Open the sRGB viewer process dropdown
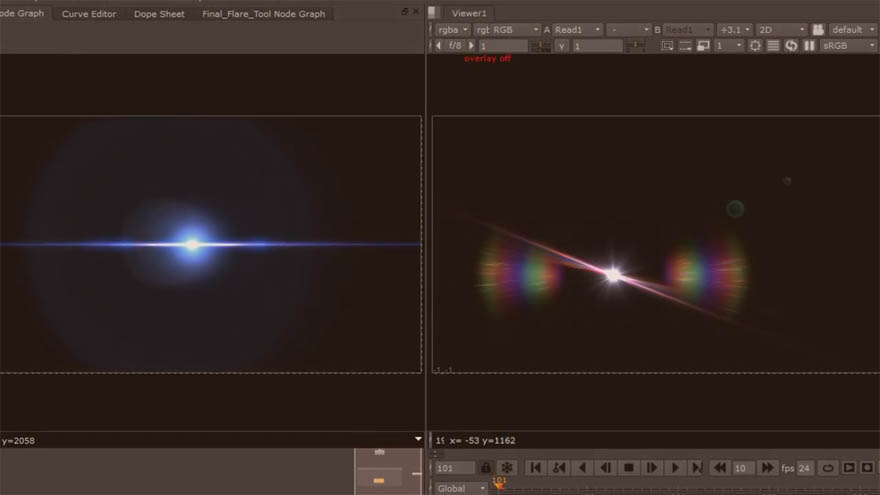880x495 pixels. coord(847,45)
